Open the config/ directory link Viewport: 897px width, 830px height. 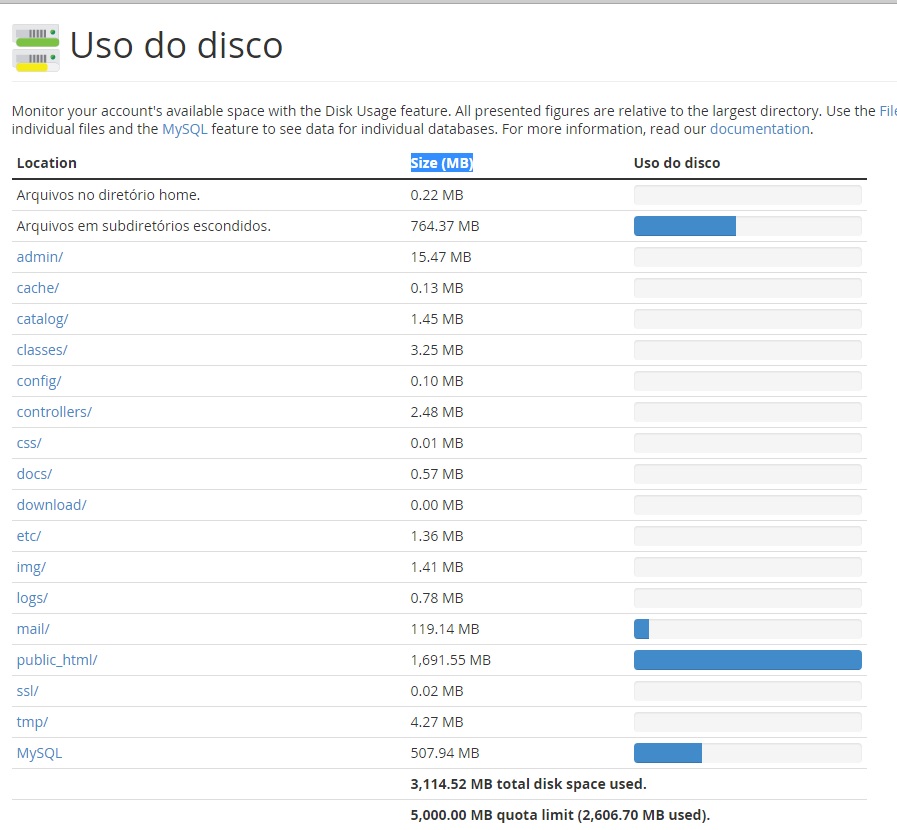pos(39,381)
